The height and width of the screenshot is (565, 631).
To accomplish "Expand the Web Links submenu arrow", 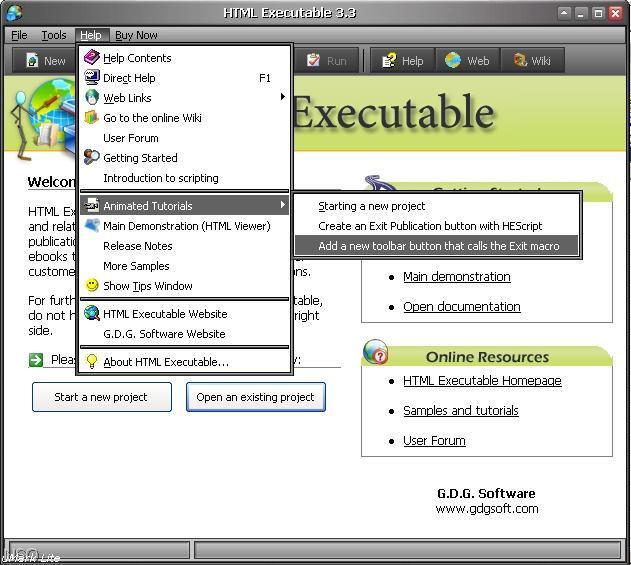I will (x=283, y=97).
